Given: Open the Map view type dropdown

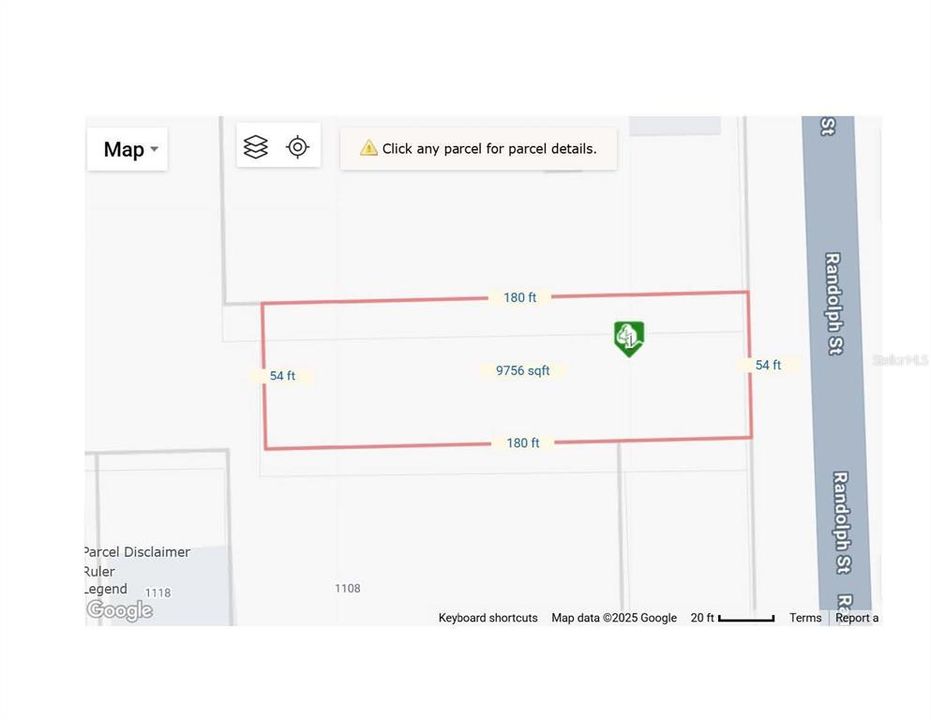Looking at the screenshot, I should [x=127, y=148].
